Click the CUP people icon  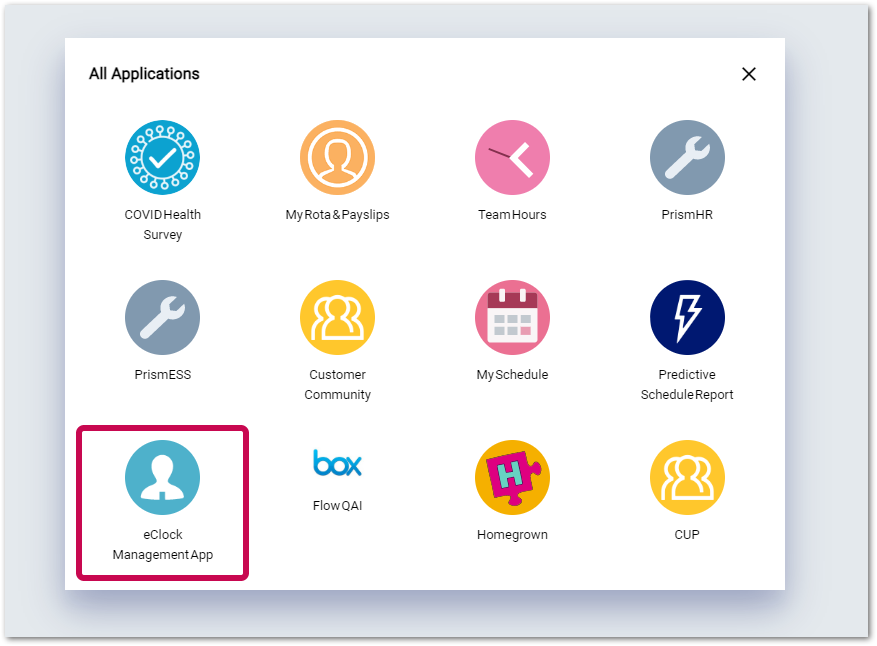pyautogui.click(x=687, y=477)
